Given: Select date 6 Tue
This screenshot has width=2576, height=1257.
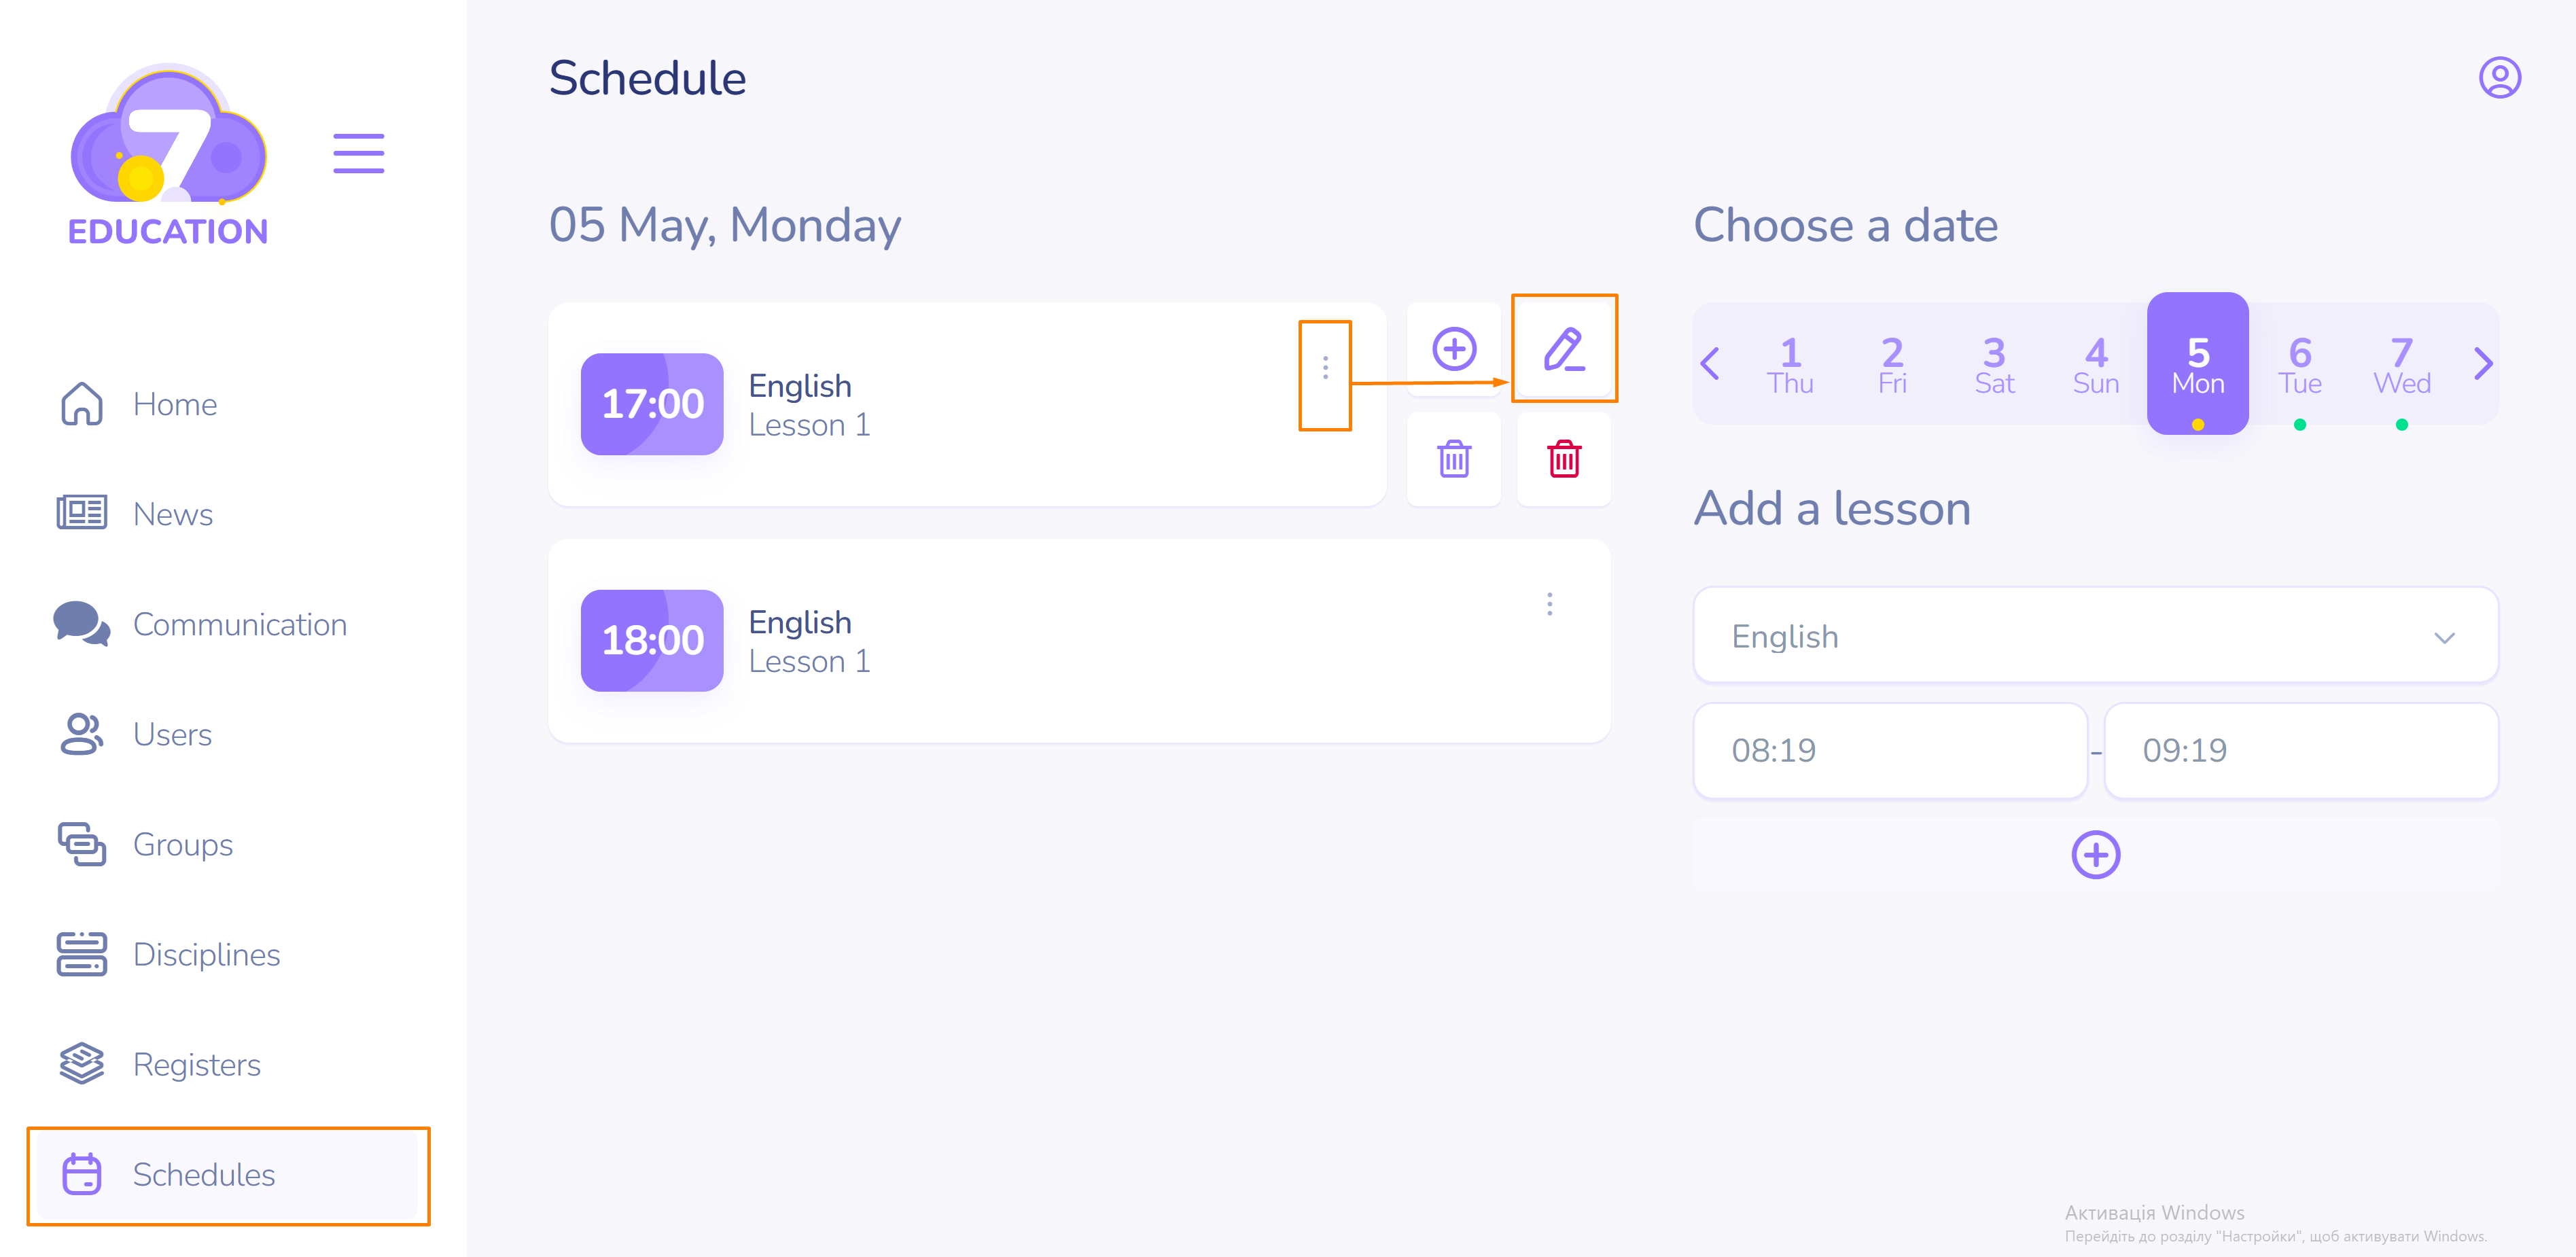Looking at the screenshot, I should click(x=2299, y=366).
